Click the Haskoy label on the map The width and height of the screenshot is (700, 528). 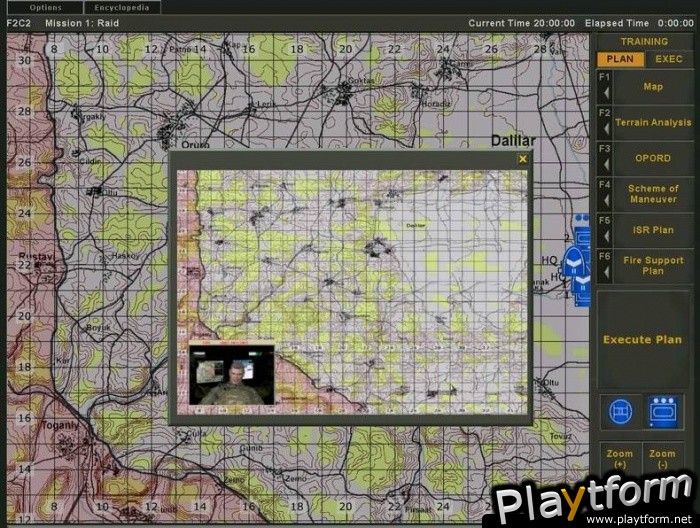(x=125, y=256)
